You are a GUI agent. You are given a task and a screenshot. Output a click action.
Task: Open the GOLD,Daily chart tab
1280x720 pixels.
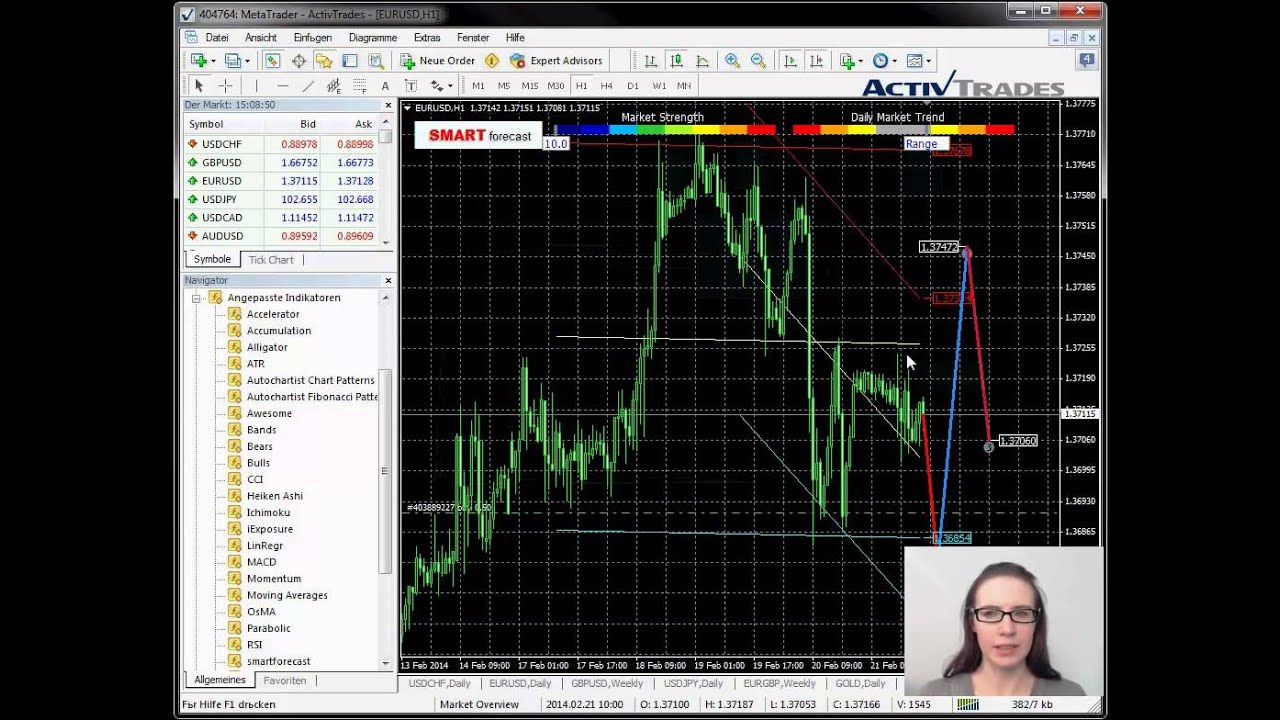(860, 683)
